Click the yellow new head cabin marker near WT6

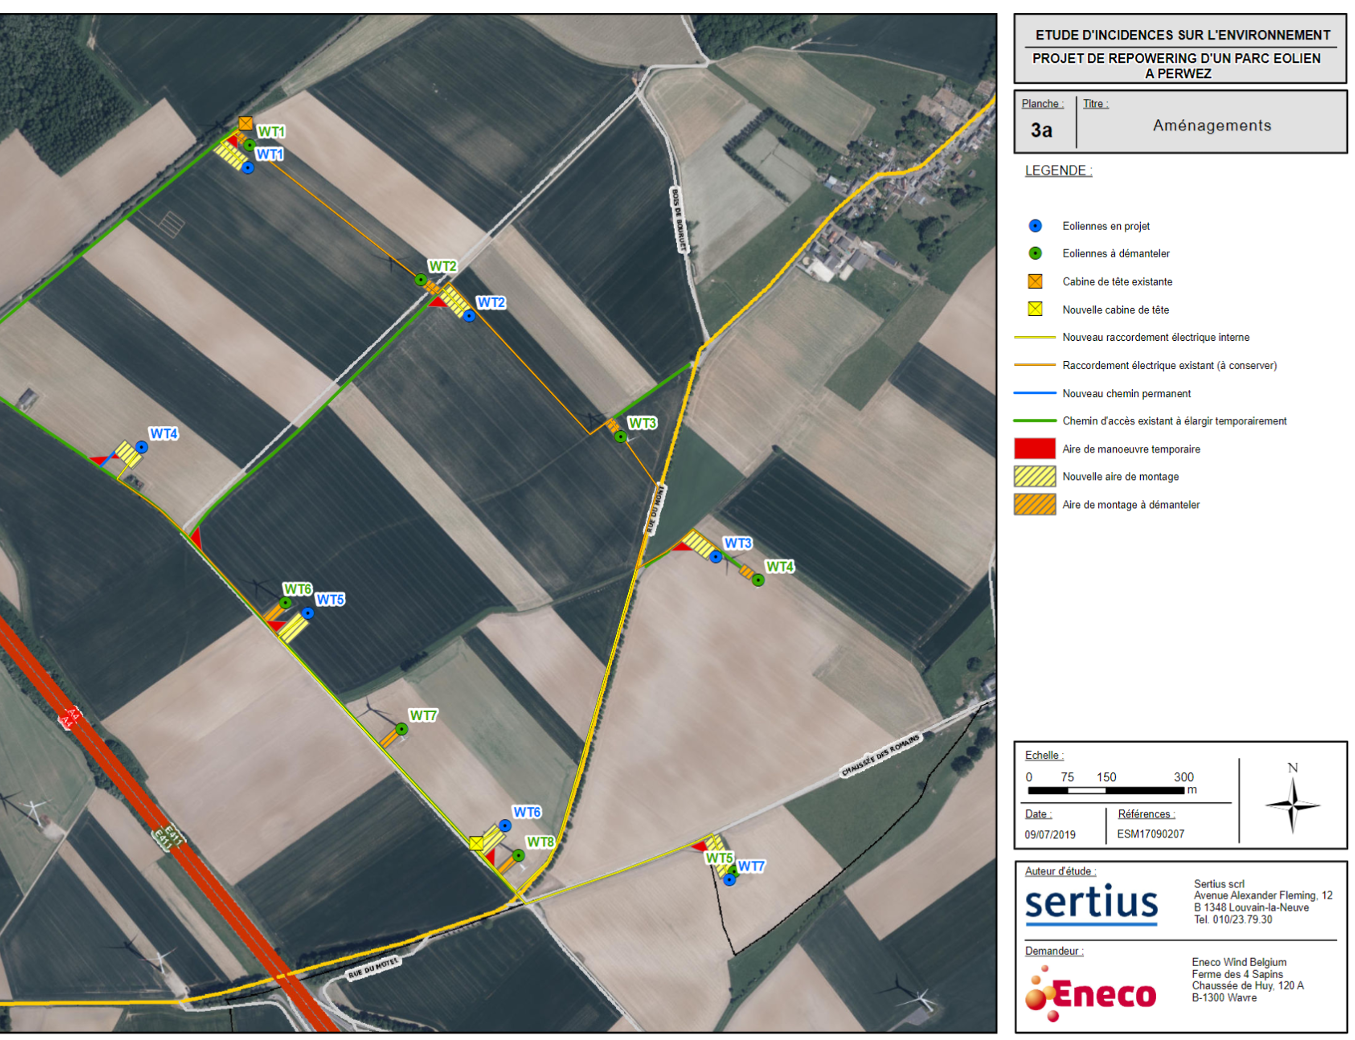coord(476,843)
